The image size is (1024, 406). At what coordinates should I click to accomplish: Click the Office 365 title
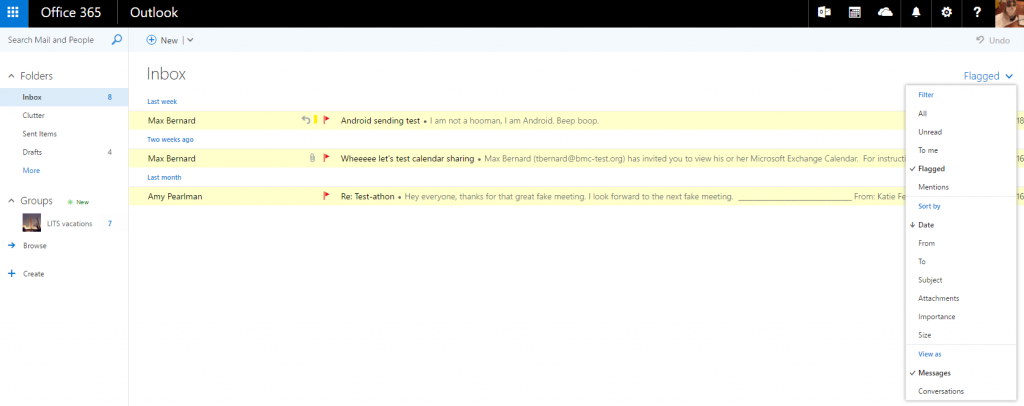click(71, 12)
